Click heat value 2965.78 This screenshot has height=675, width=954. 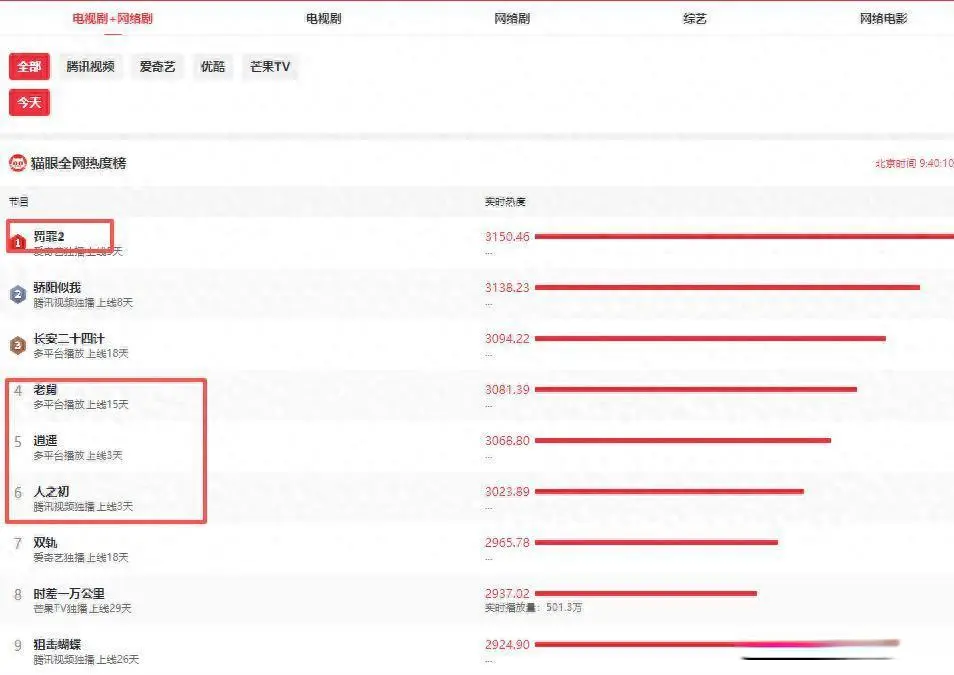click(507, 542)
